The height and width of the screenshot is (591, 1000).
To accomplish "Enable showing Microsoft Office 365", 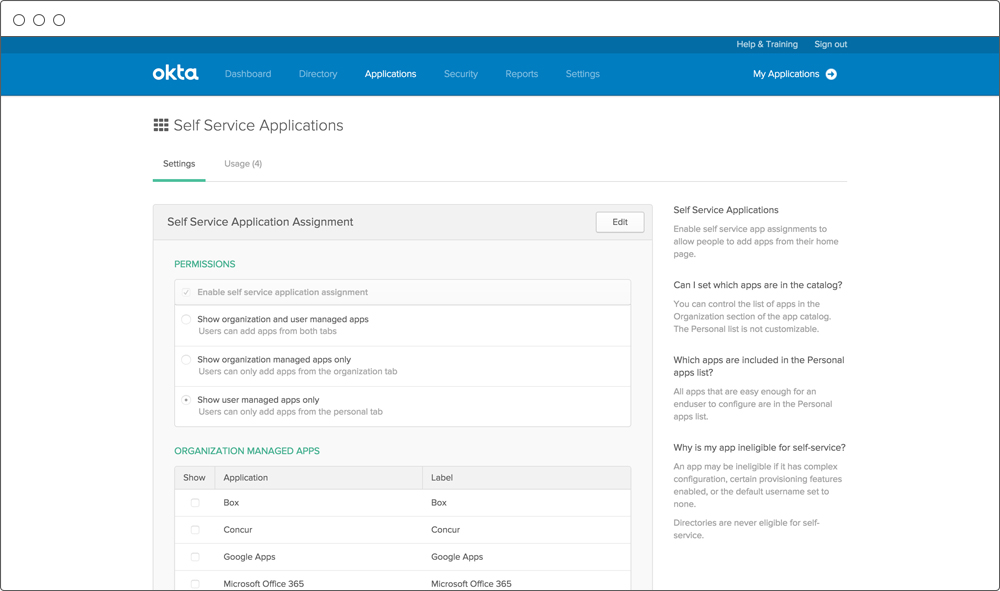I will 194,583.
